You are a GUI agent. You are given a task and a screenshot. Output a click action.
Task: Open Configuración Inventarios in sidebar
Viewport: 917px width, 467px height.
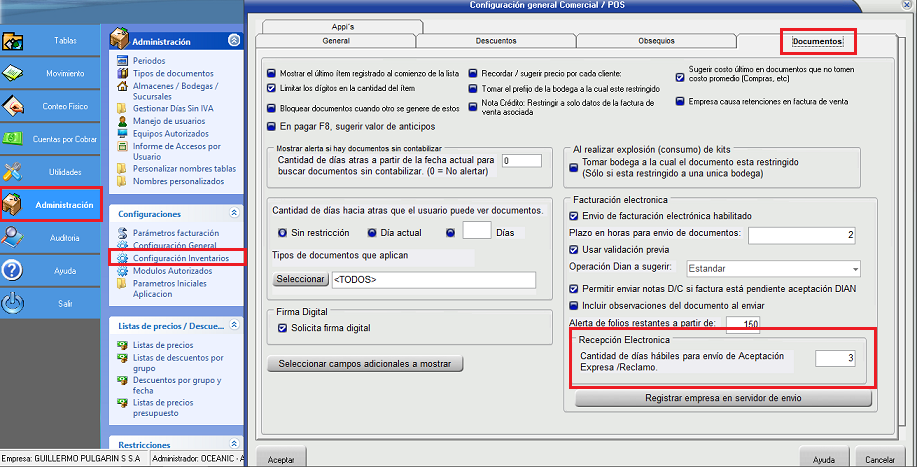pos(181,258)
